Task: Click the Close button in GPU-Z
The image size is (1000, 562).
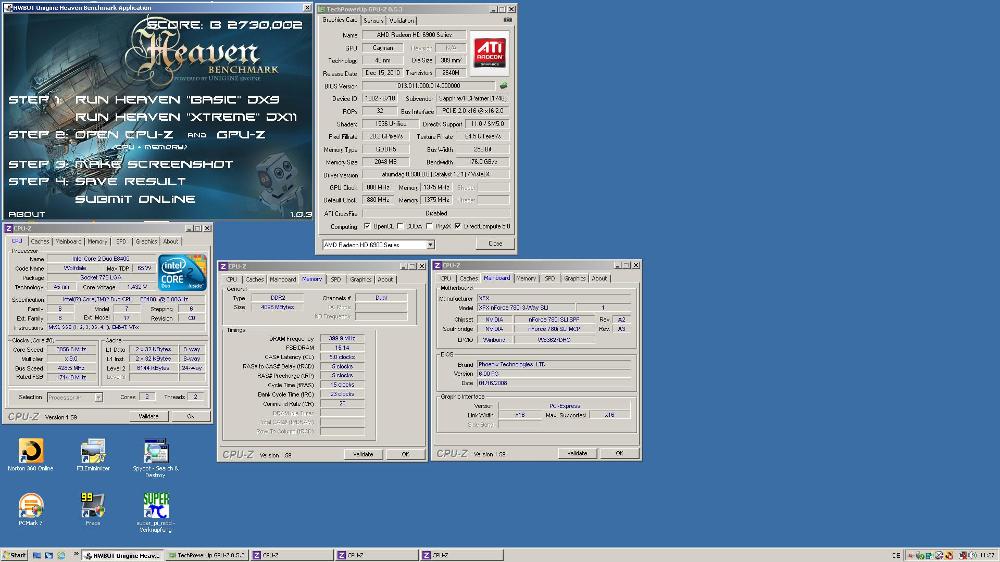Action: coord(495,244)
